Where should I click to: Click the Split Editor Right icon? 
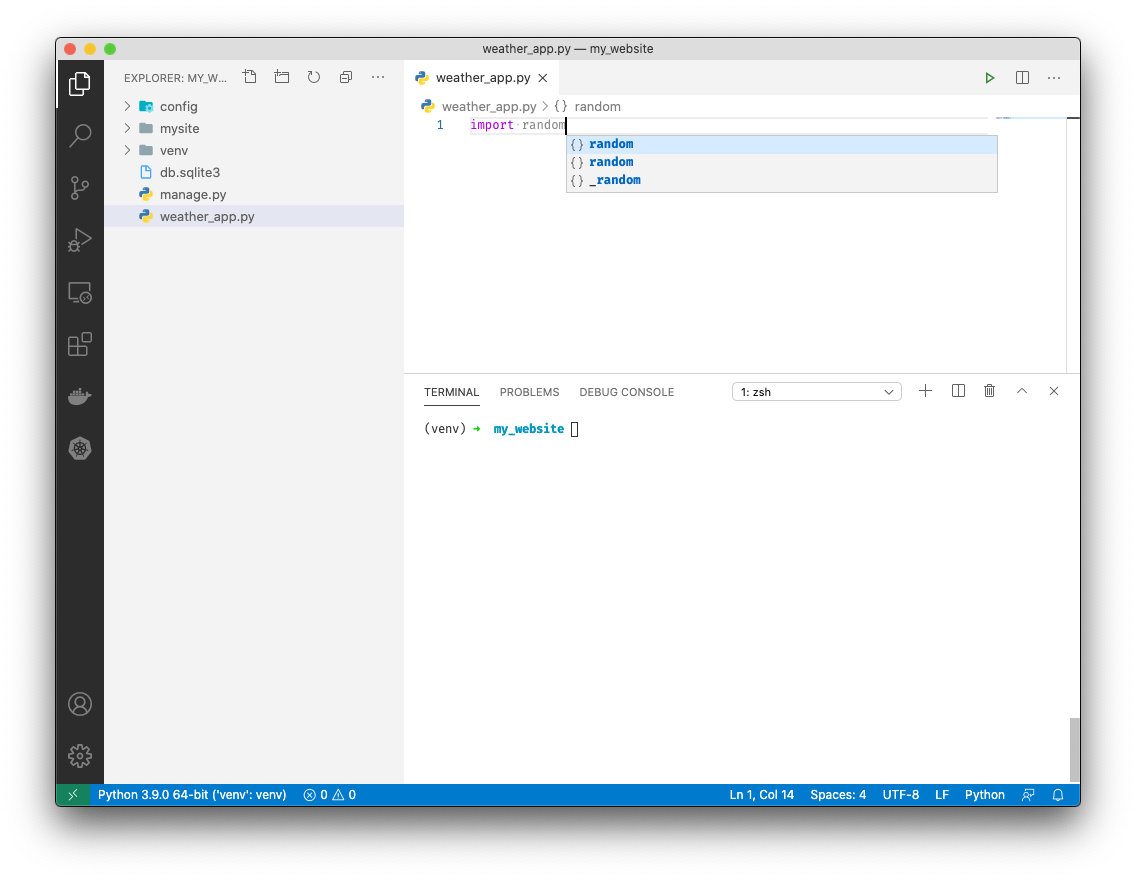point(1022,78)
